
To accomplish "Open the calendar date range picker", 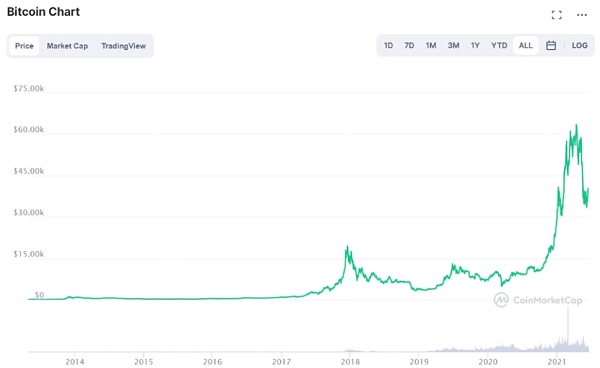I will [551, 46].
